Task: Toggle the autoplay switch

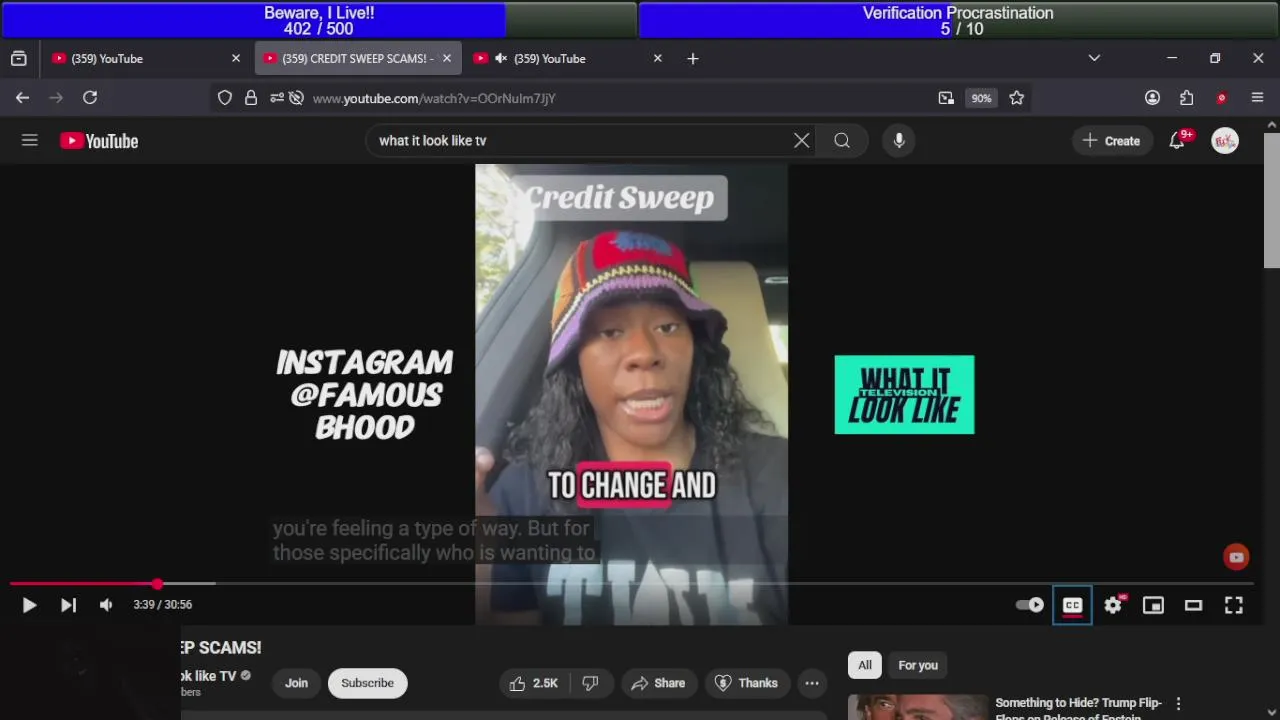Action: [x=1030, y=605]
